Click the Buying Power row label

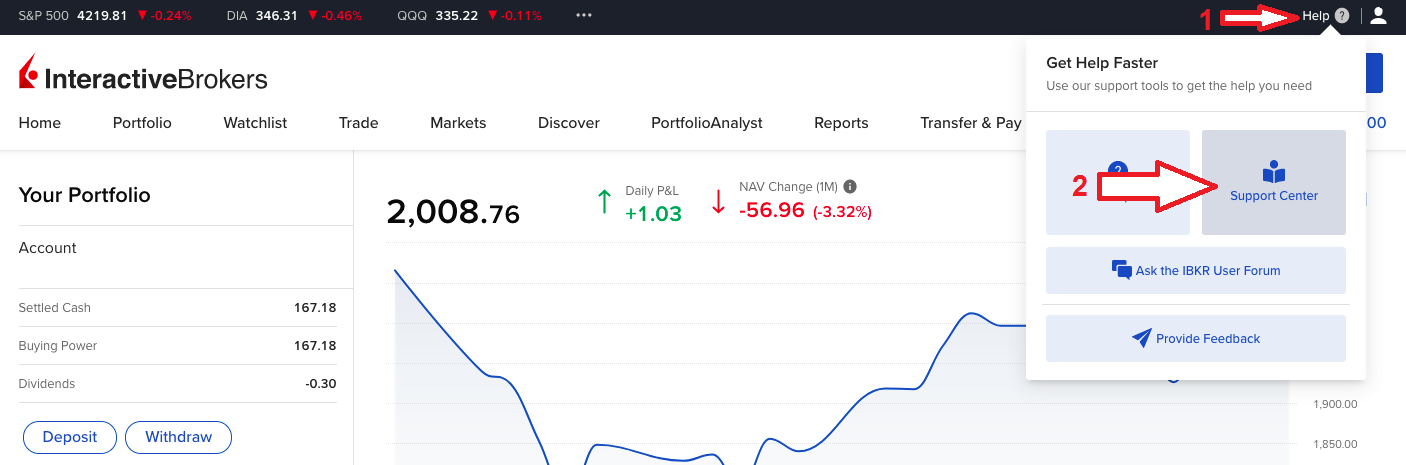click(58, 346)
